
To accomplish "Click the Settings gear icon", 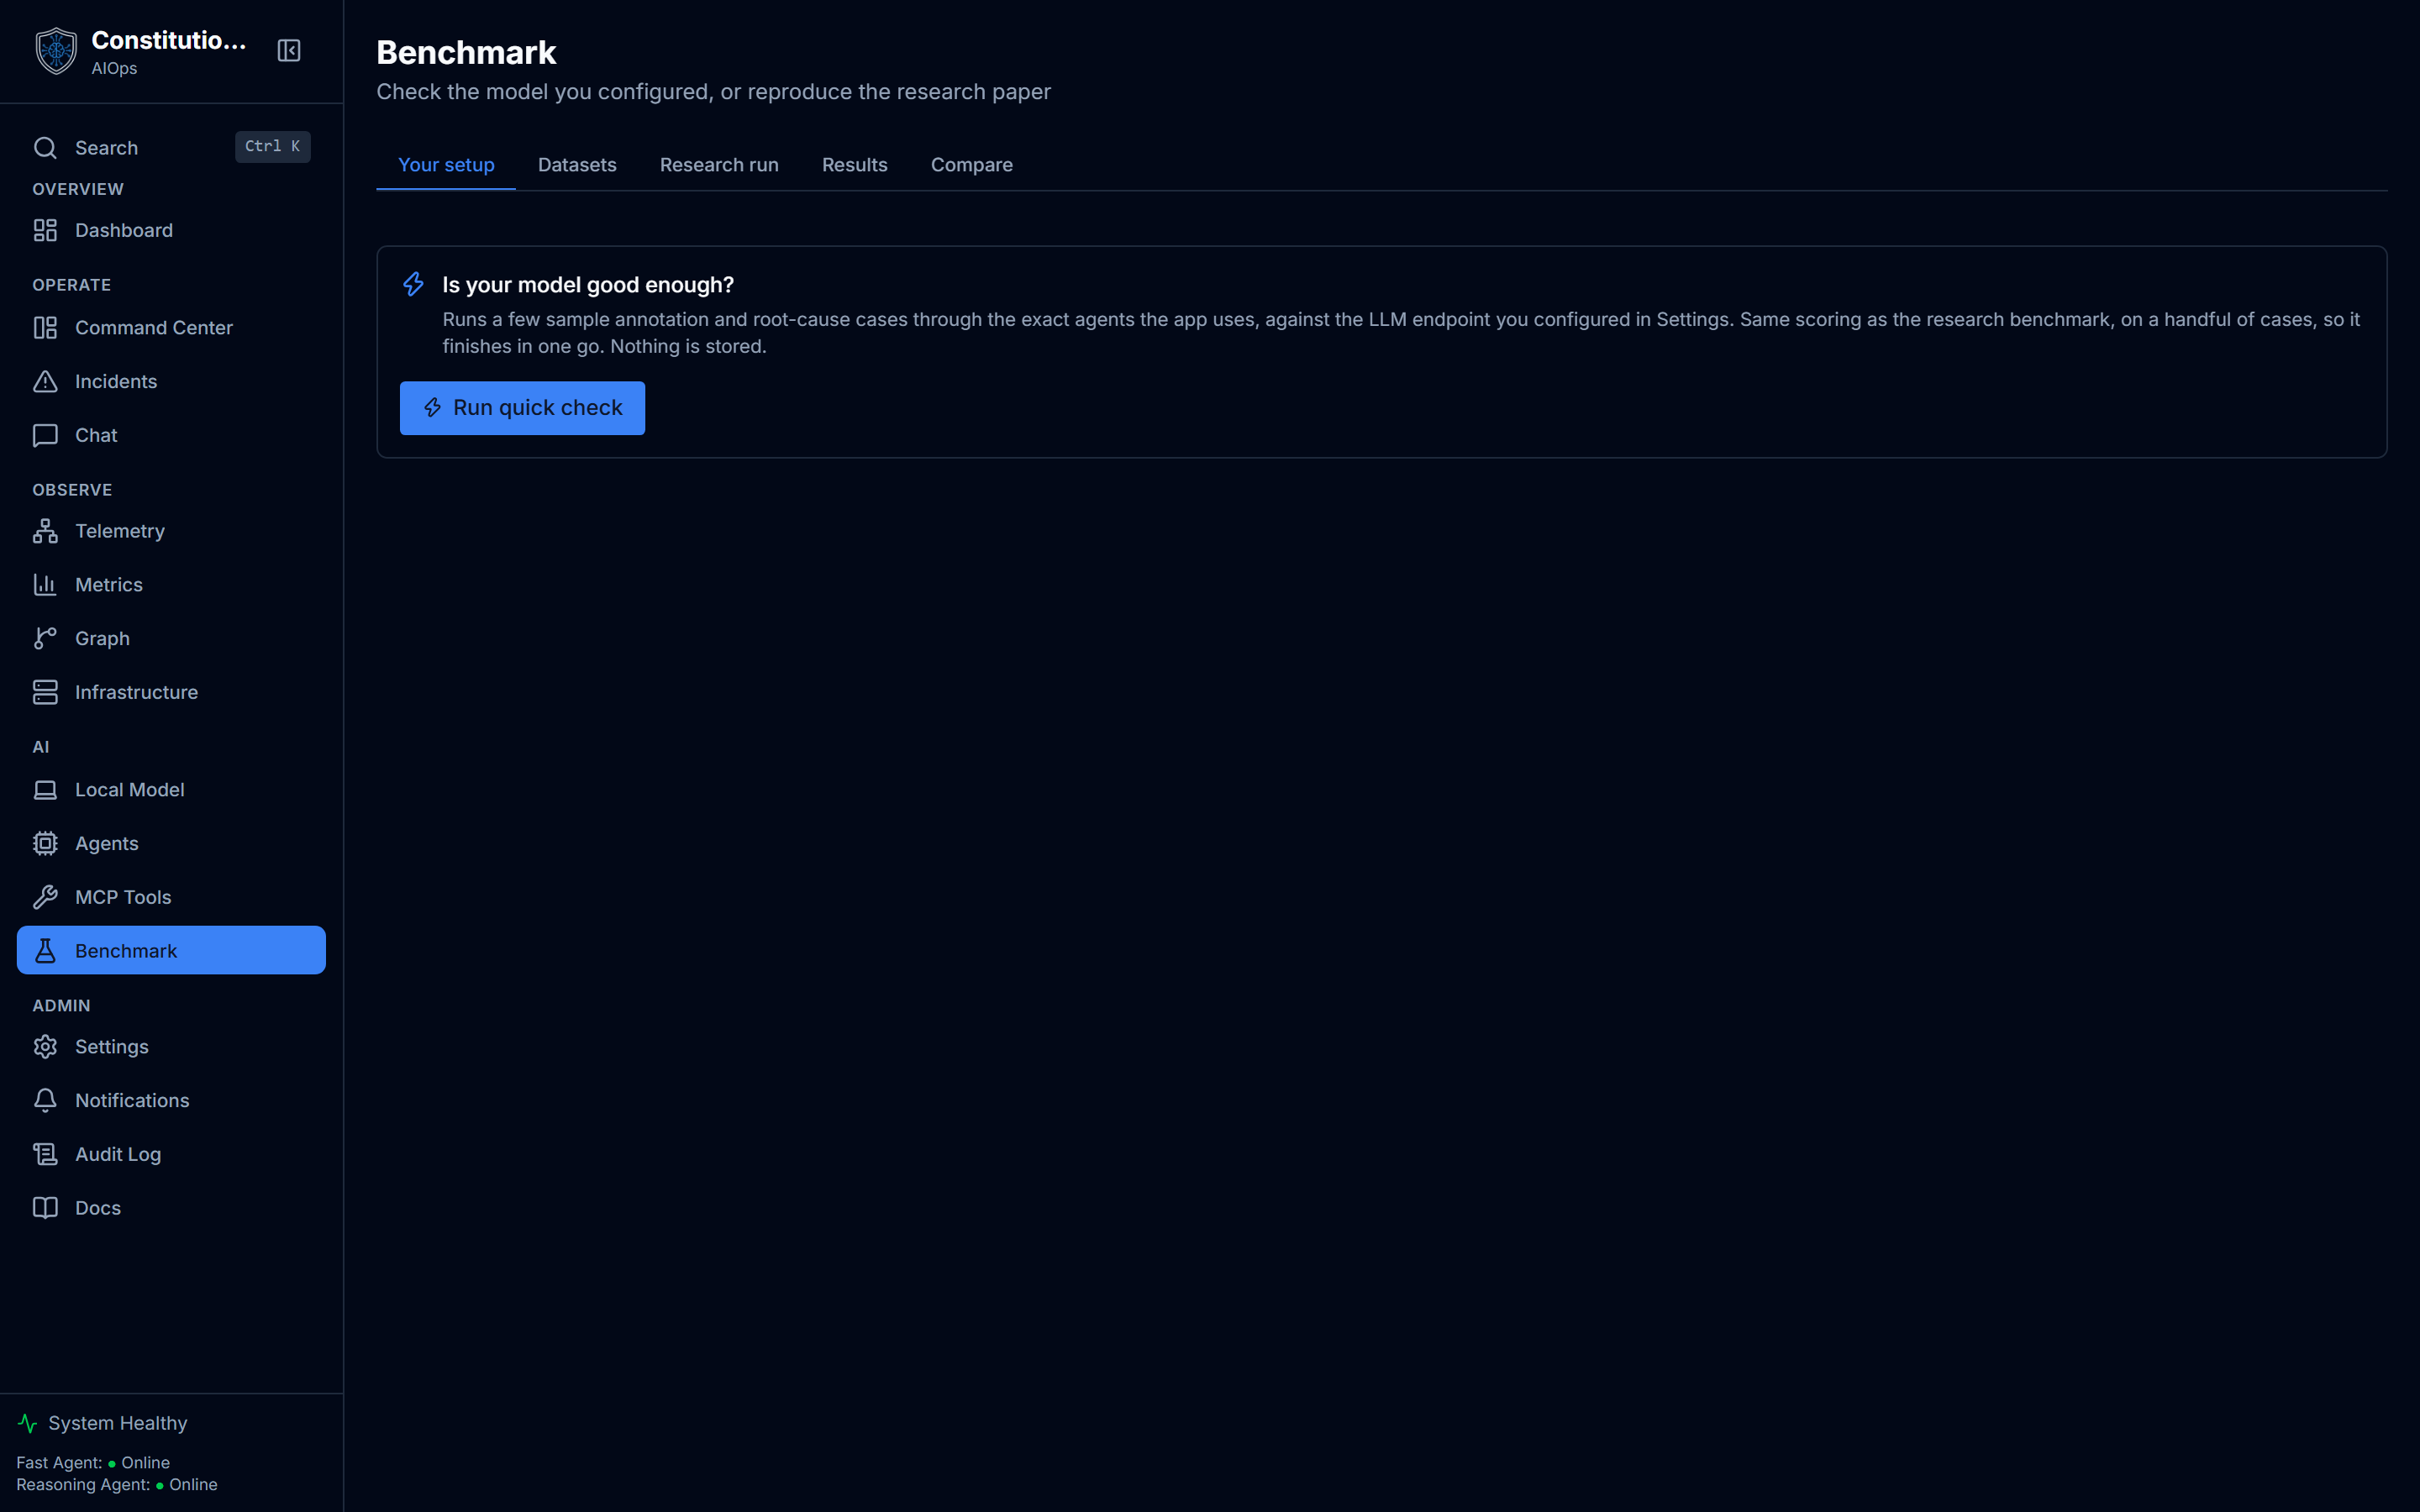I will click(x=45, y=1046).
